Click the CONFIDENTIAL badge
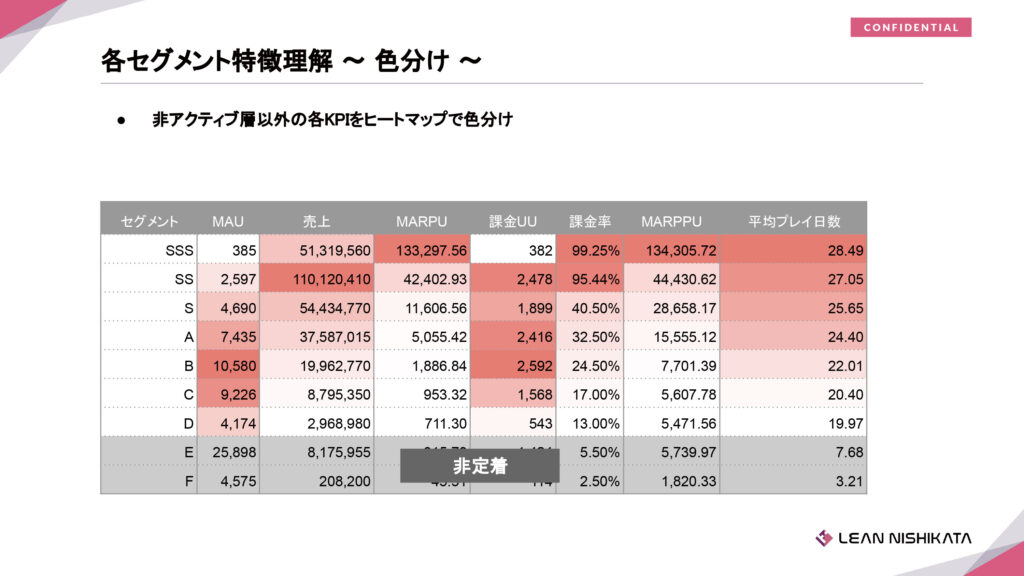The width and height of the screenshot is (1024, 576). (910, 27)
